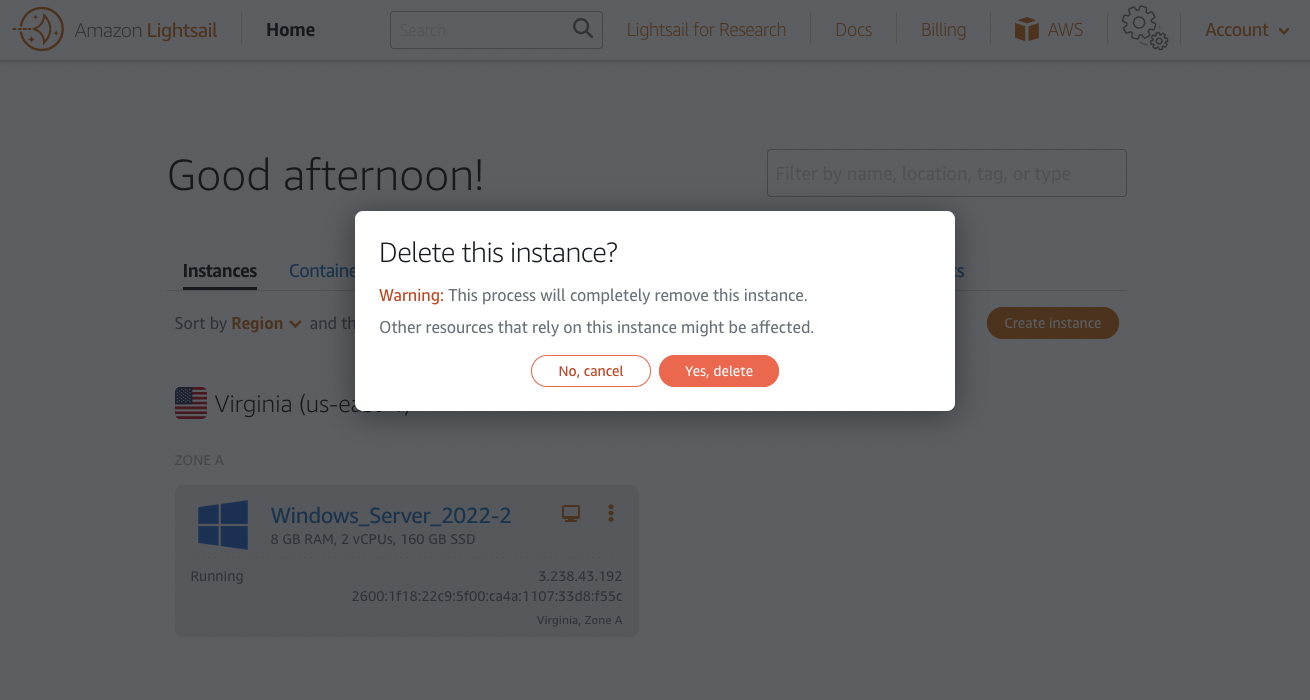
Task: Open the Windows_Server_2022-2 instance link
Action: tap(391, 515)
